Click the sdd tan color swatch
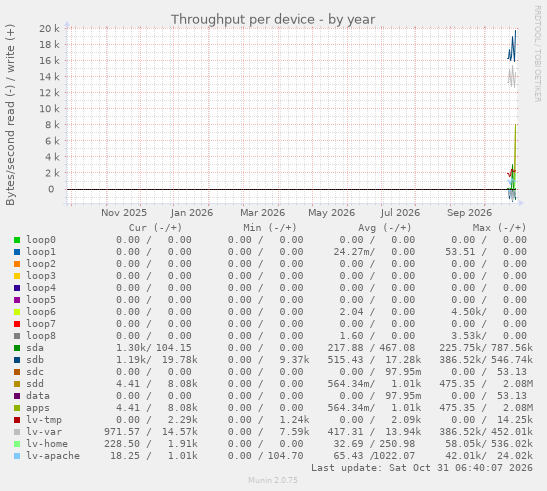 [x=17, y=384]
